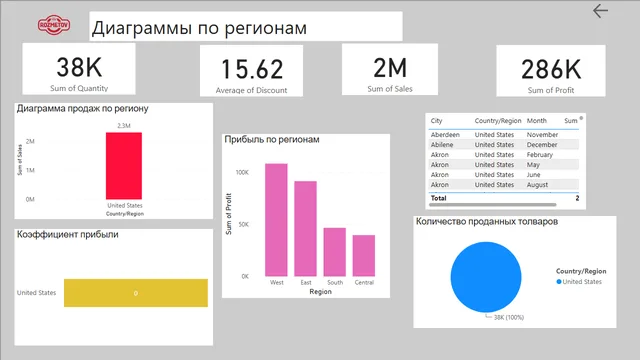The image size is (640, 360).
Task: Click the Aberdeen row in table
Action: point(504,135)
